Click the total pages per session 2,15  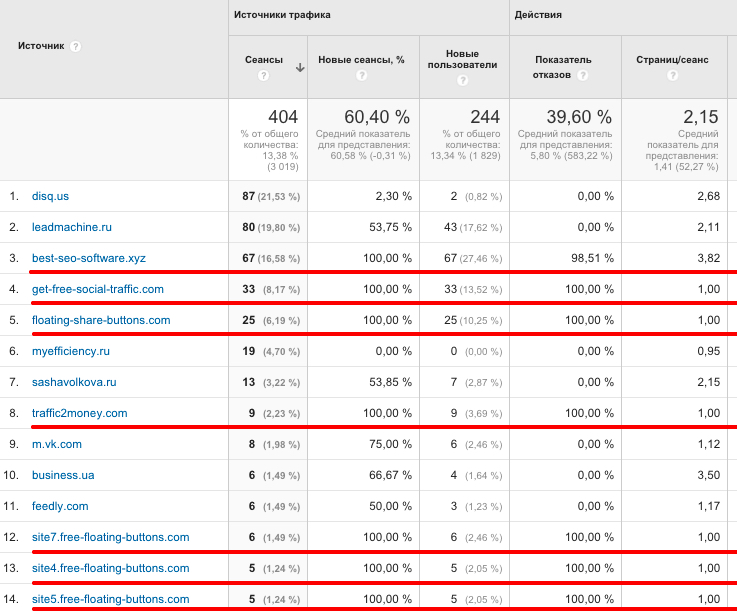click(x=700, y=117)
